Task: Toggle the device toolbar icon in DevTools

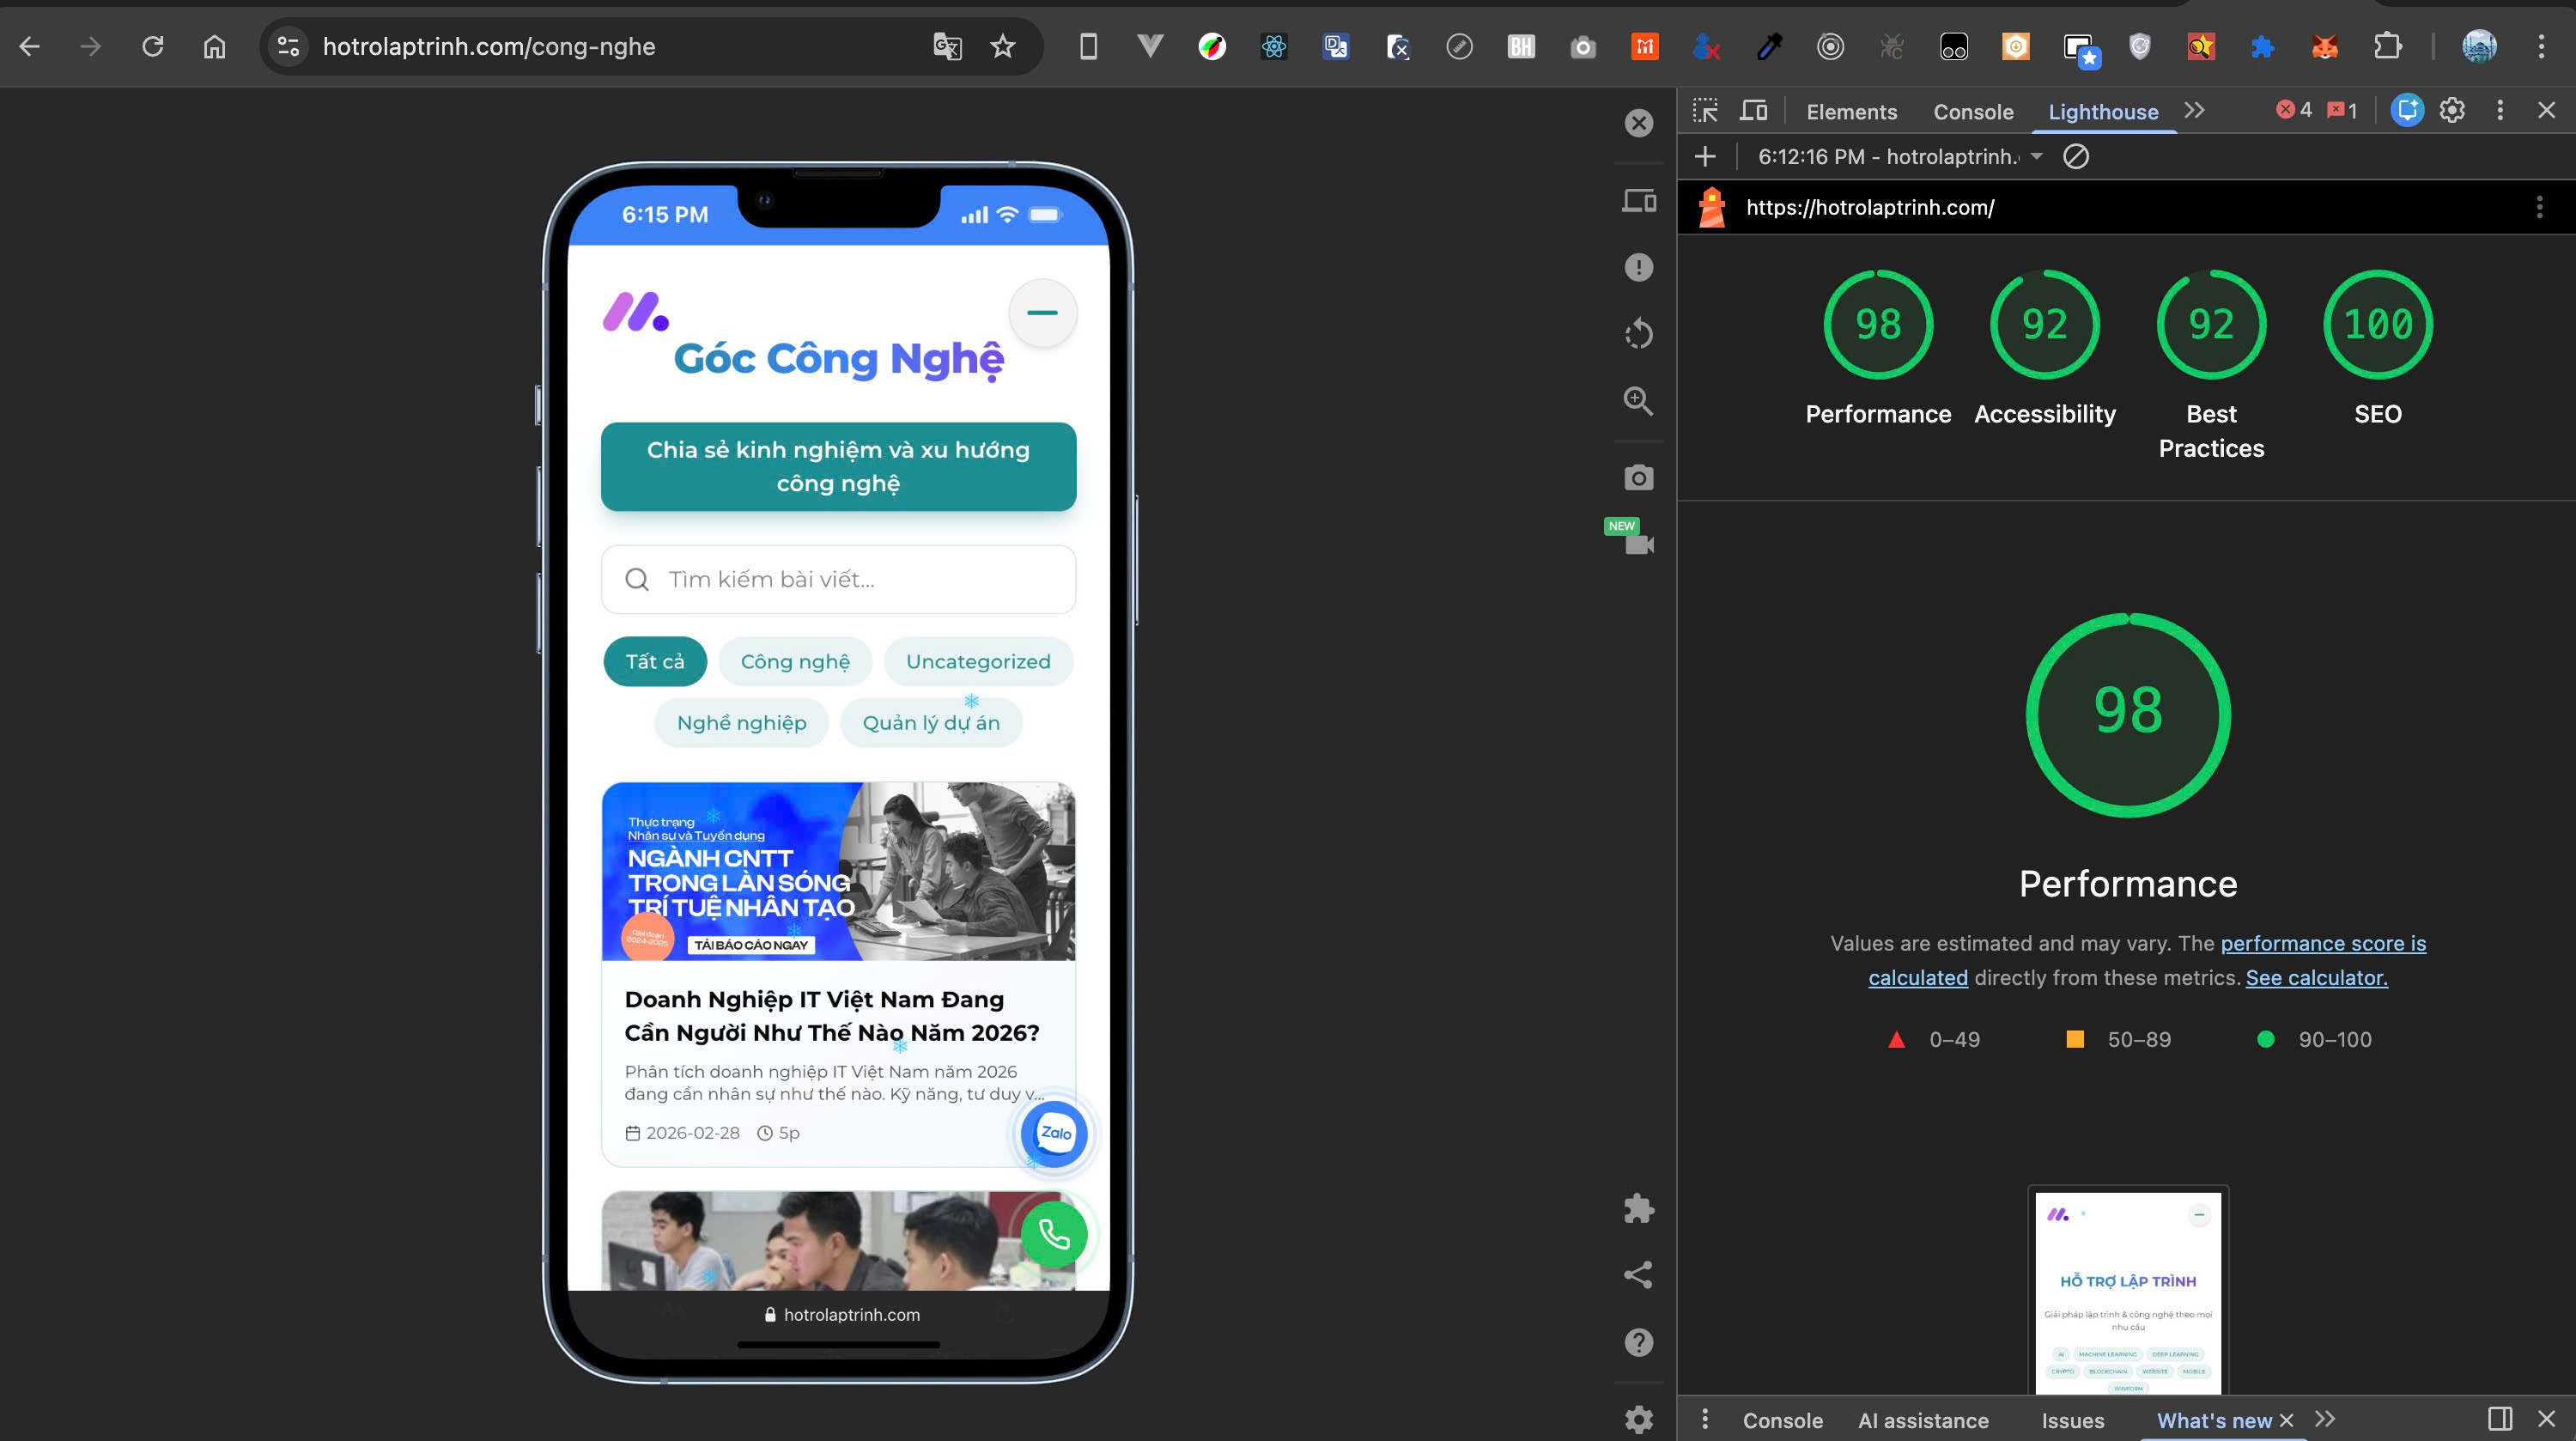Action: pyautogui.click(x=1753, y=110)
